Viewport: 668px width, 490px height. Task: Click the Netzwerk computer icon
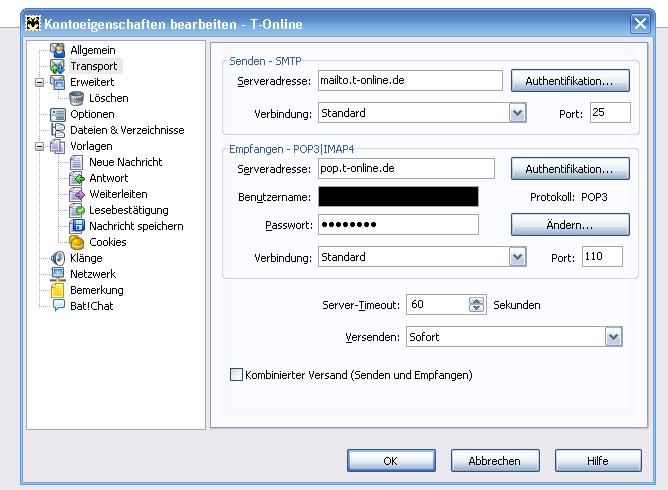coord(58,274)
